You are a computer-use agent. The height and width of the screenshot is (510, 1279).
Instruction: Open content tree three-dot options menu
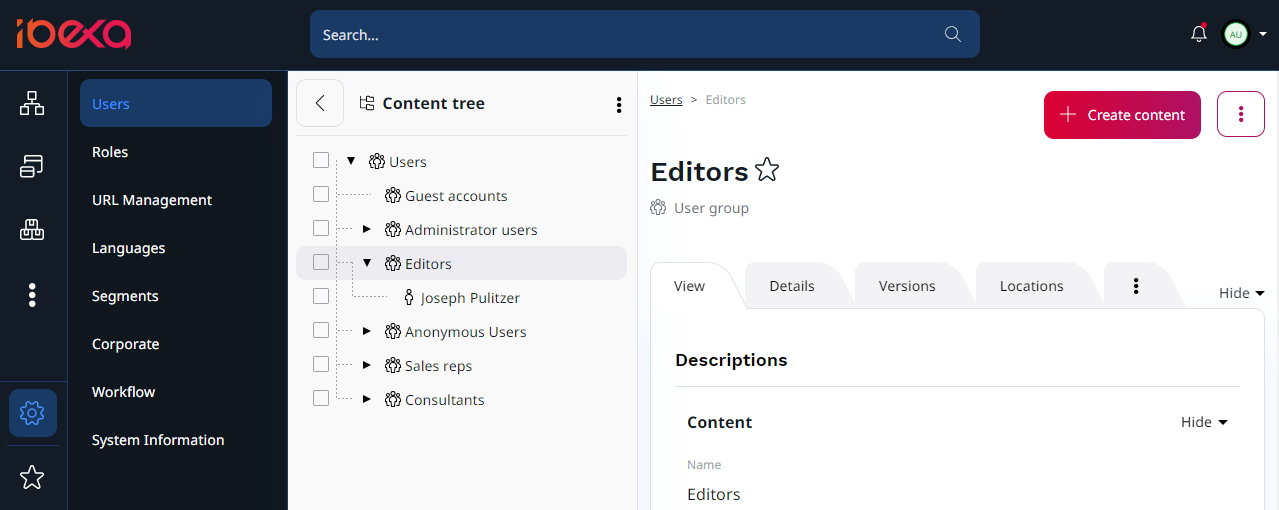point(618,104)
